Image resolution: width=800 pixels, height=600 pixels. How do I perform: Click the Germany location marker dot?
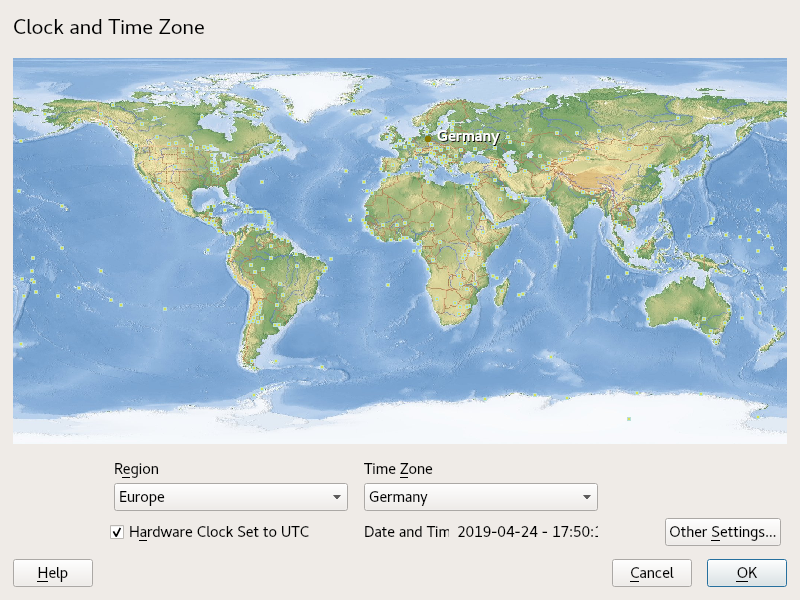(x=429, y=138)
